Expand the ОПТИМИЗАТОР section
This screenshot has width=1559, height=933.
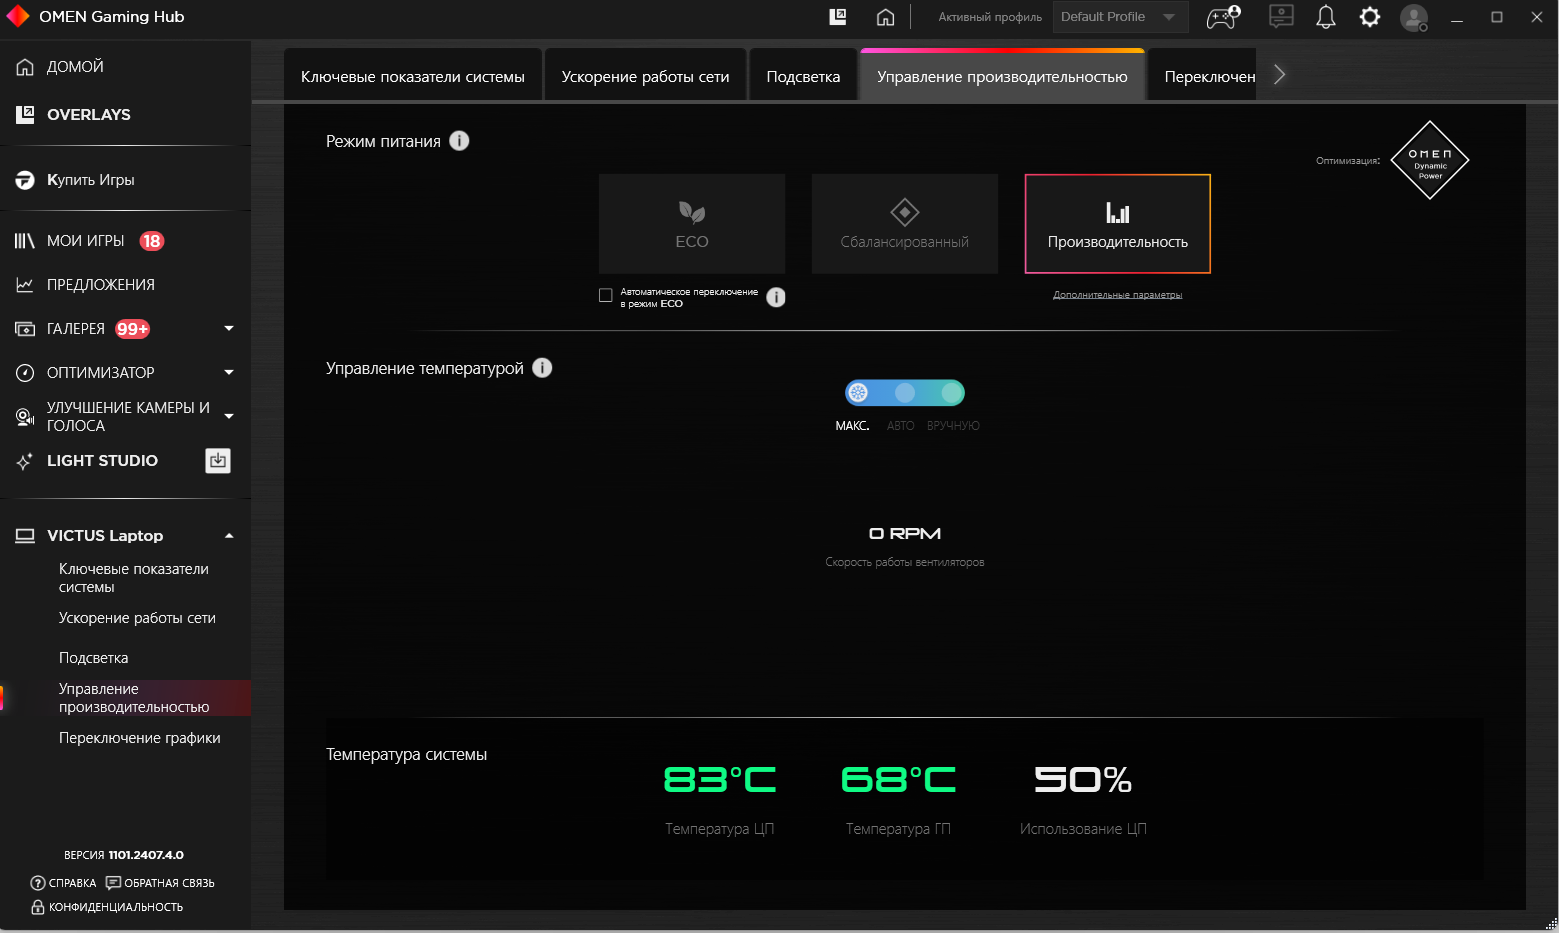pyautogui.click(x=229, y=372)
